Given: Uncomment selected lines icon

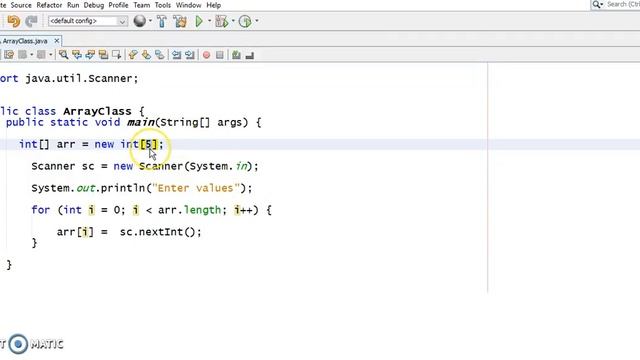Looking at the screenshot, I should pos(250,55).
